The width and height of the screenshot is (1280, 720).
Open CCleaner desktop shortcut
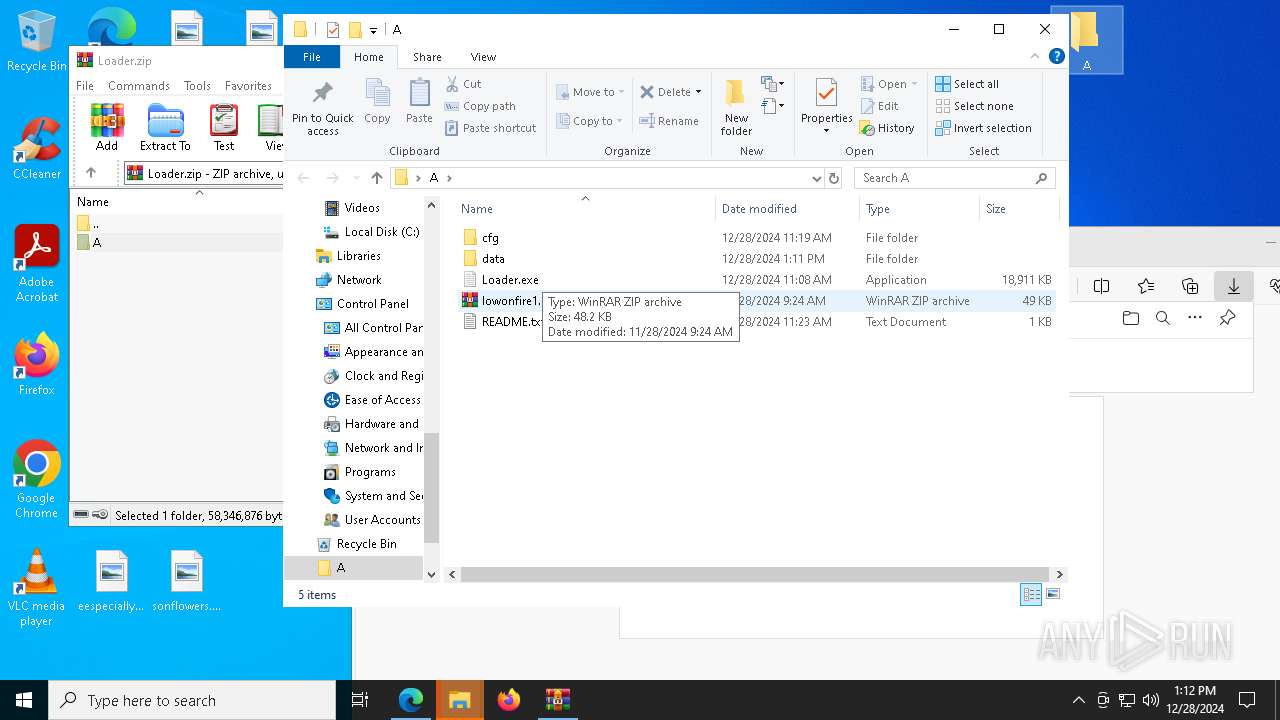(x=37, y=149)
